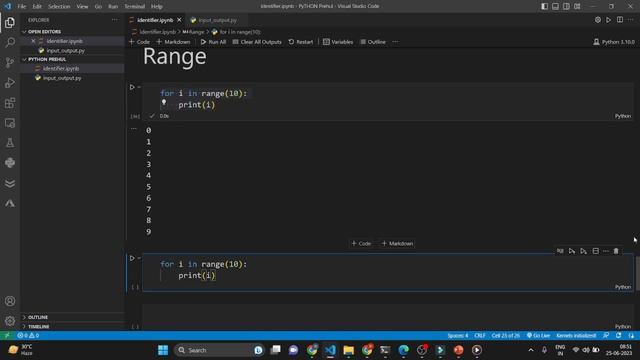Image resolution: width=640 pixels, height=360 pixels.
Task: Toggle the secondary side bar layout button
Action: click(566, 7)
